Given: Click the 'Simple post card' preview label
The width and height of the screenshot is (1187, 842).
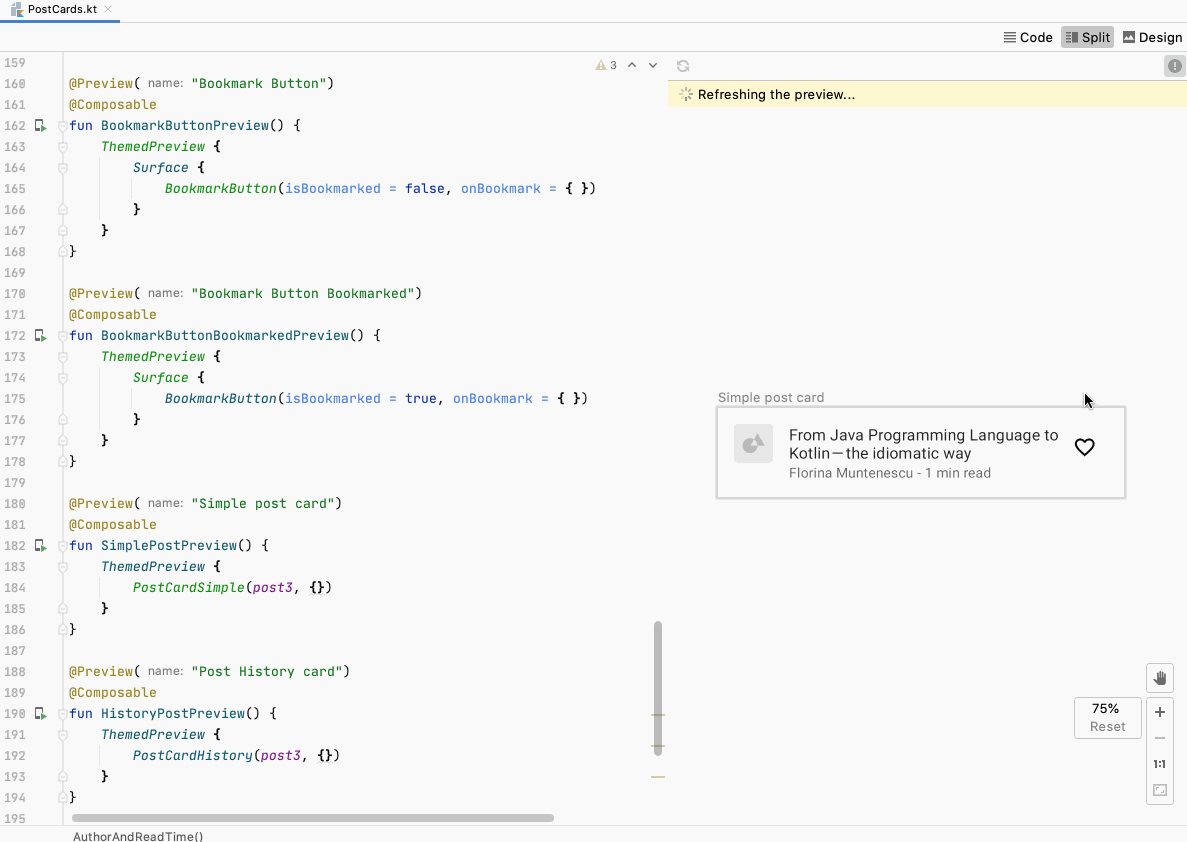Looking at the screenshot, I should (x=771, y=398).
